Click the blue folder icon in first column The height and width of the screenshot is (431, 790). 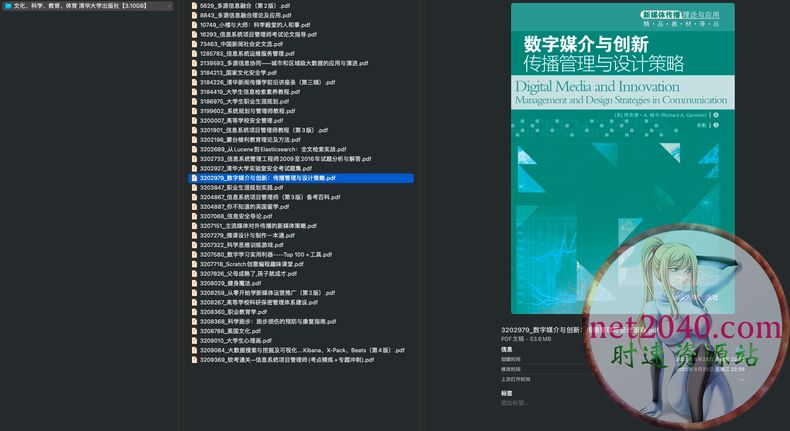point(7,5)
